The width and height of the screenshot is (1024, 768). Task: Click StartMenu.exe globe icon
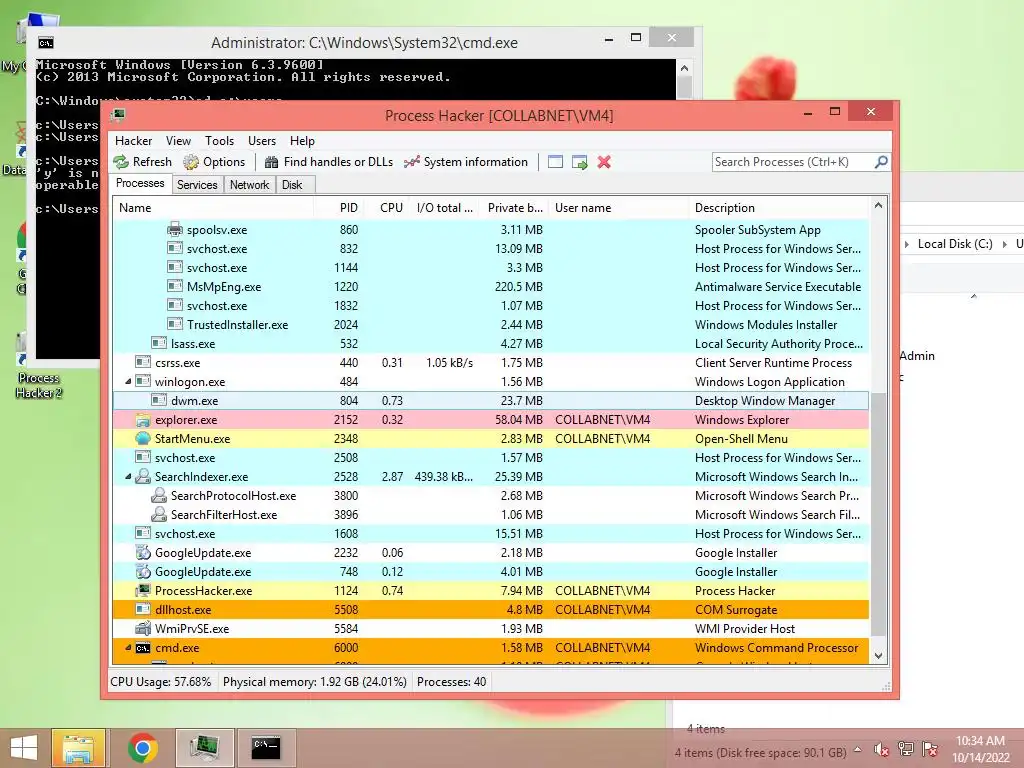[142, 438]
